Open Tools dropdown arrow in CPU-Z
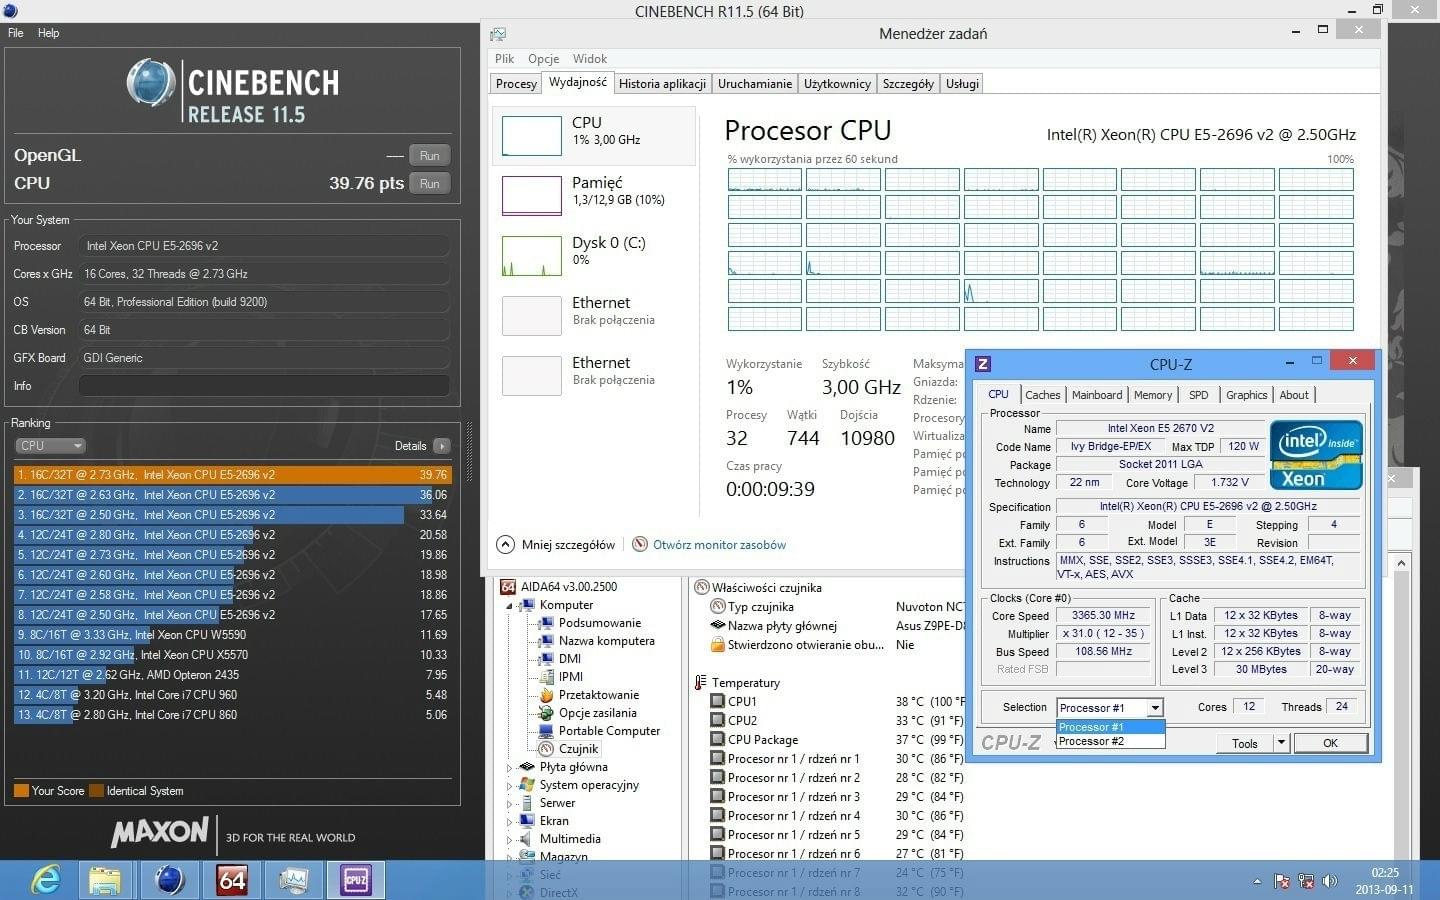1440x900 pixels. click(x=1281, y=743)
